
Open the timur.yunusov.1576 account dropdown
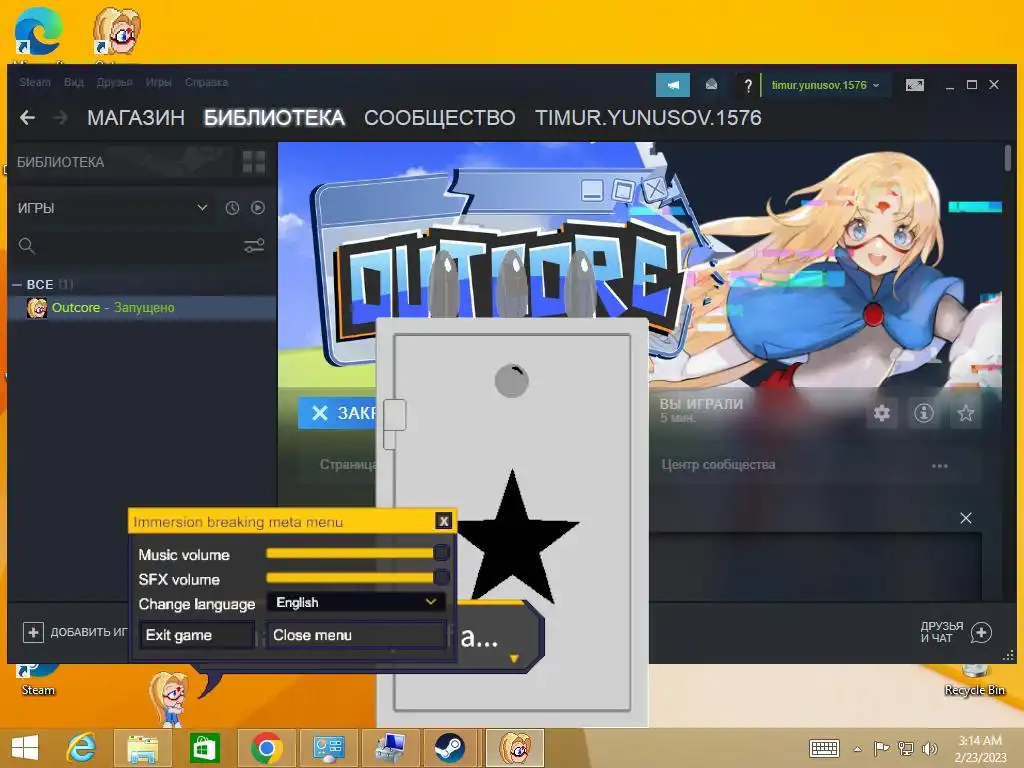(825, 85)
